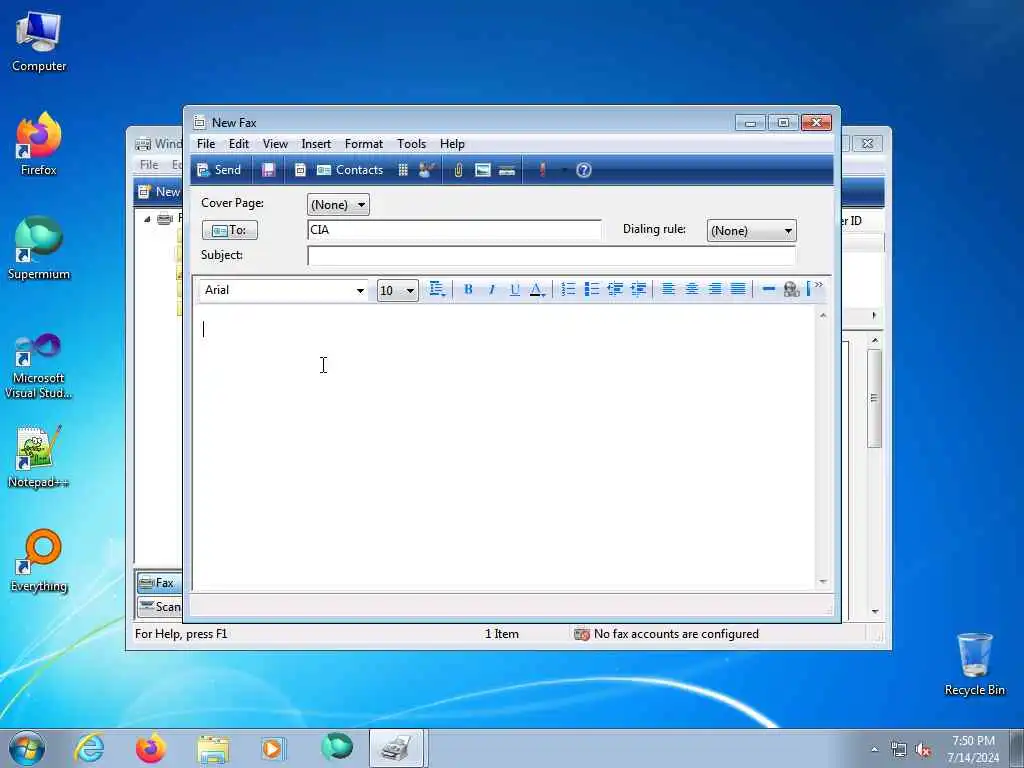
Task: Open the Insert menu
Action: 316,144
